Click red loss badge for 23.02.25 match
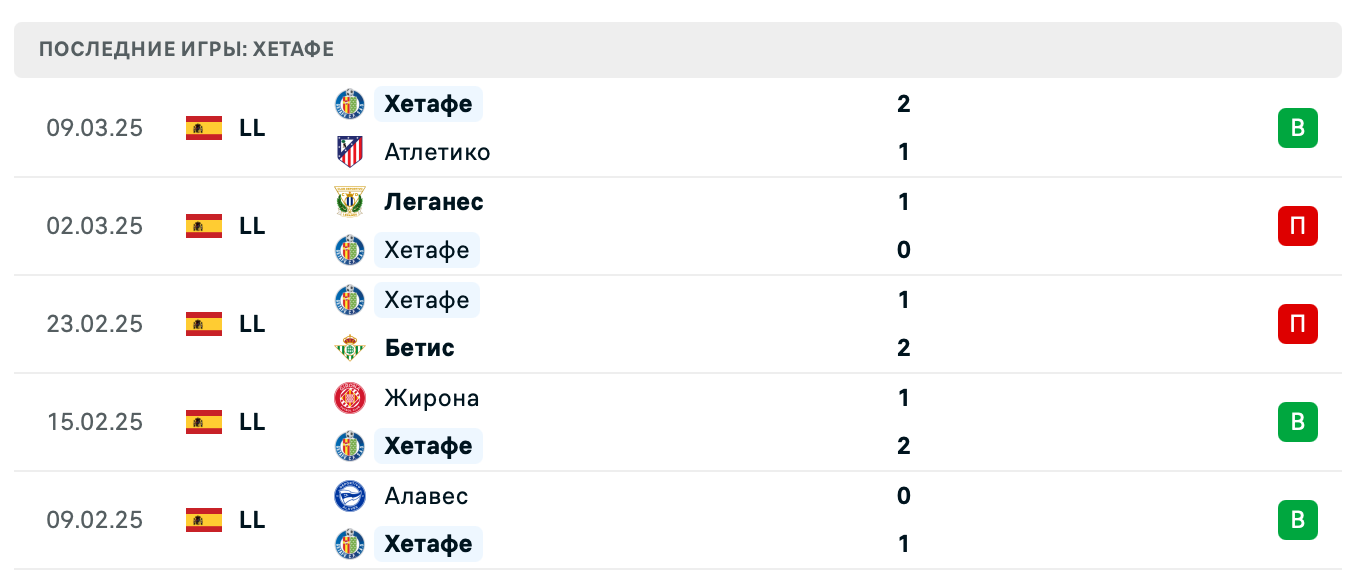 click(1297, 324)
